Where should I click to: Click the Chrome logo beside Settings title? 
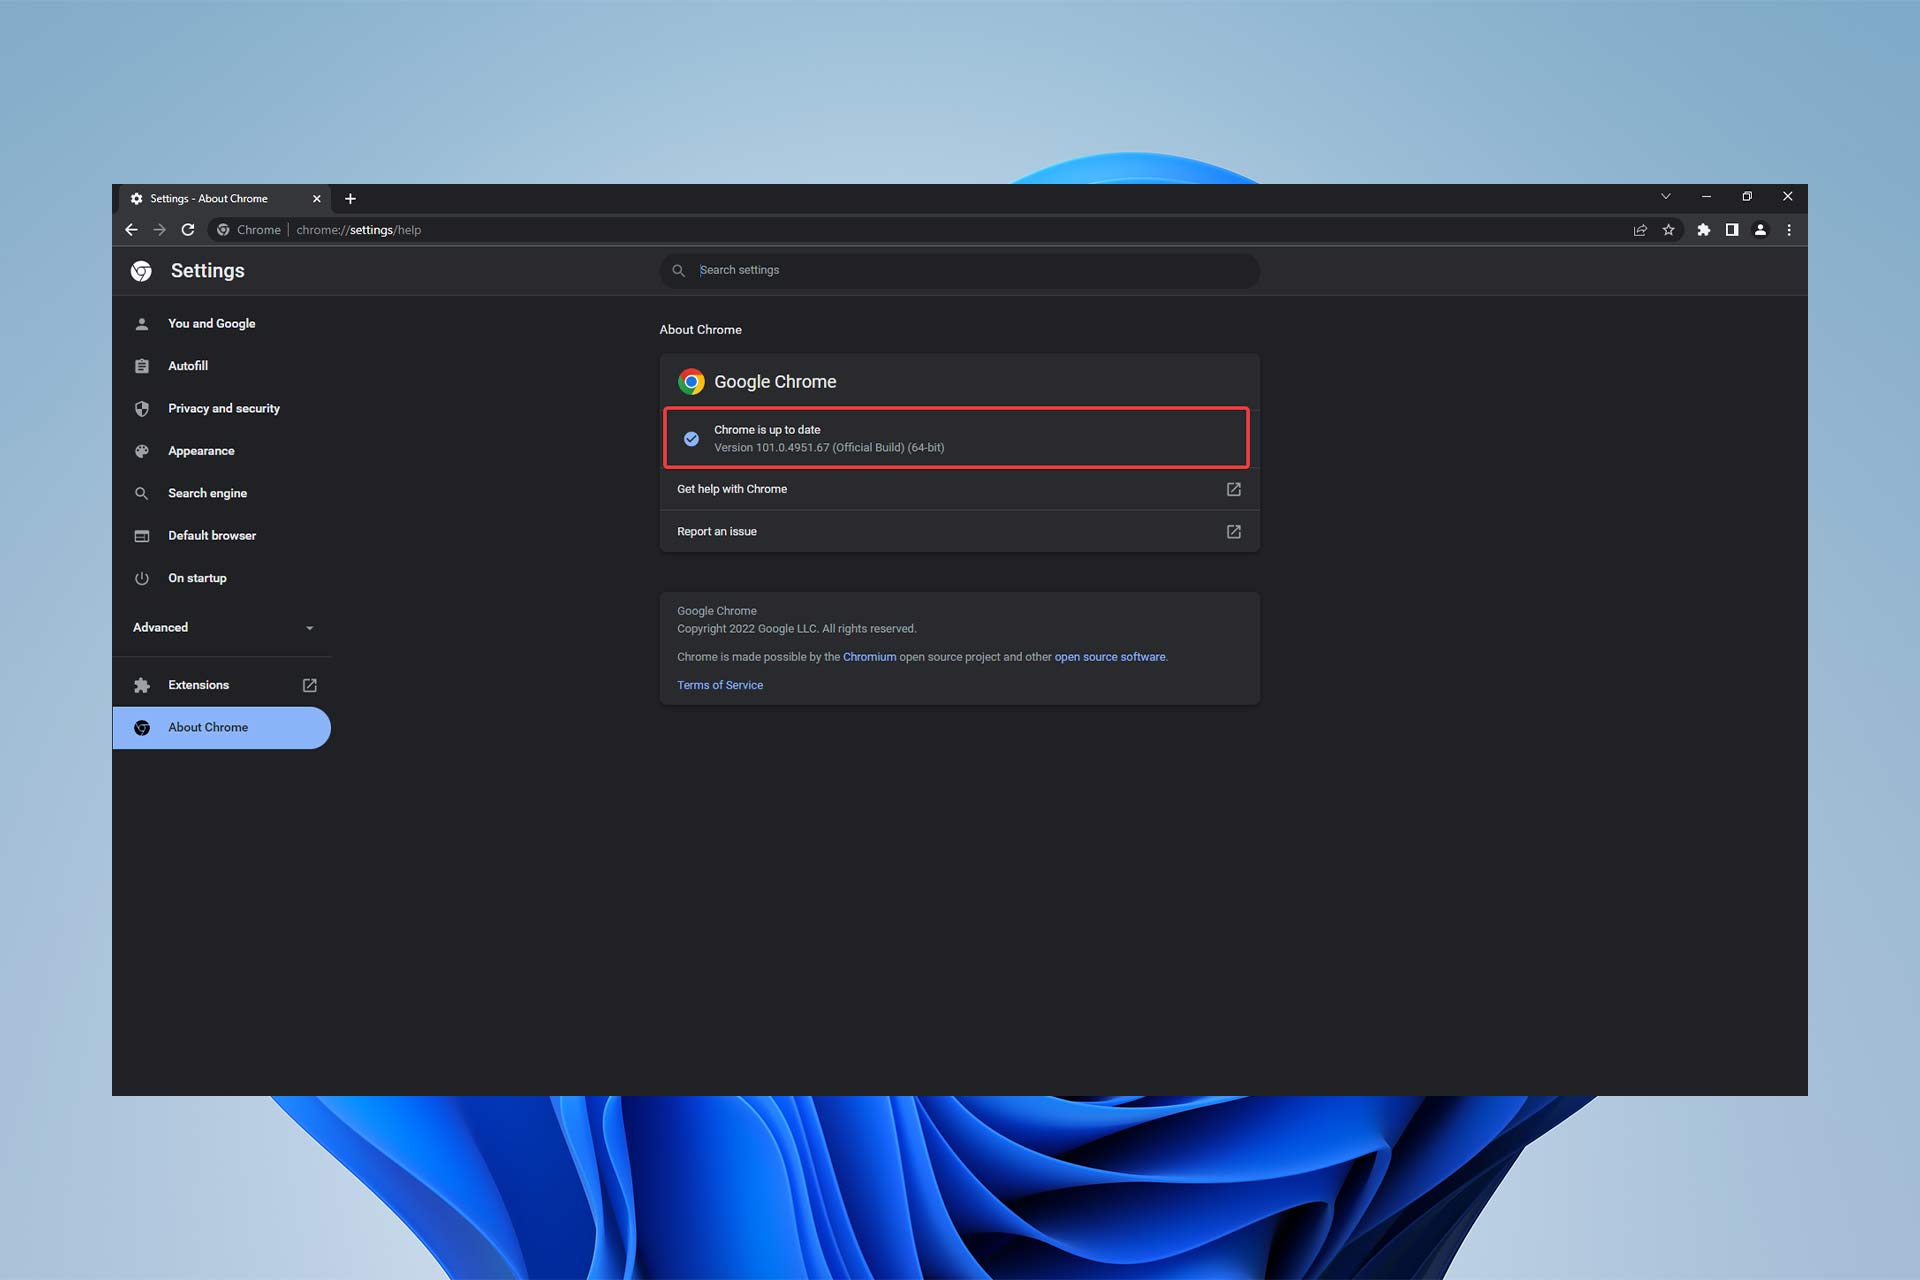[x=141, y=271]
